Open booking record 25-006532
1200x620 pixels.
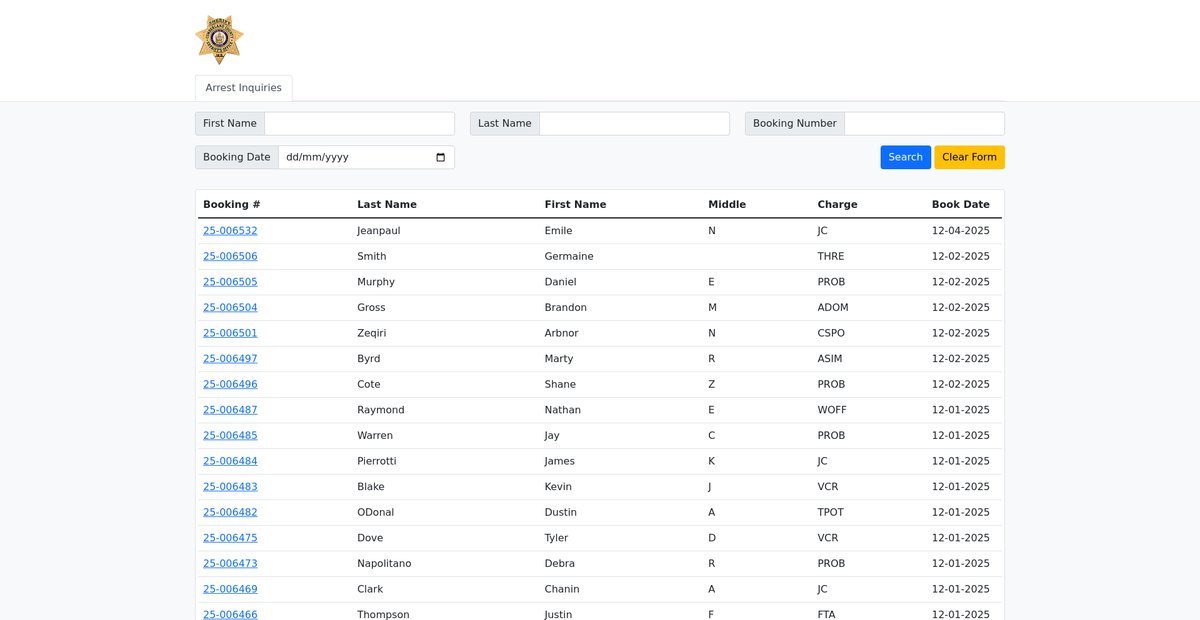pos(230,231)
